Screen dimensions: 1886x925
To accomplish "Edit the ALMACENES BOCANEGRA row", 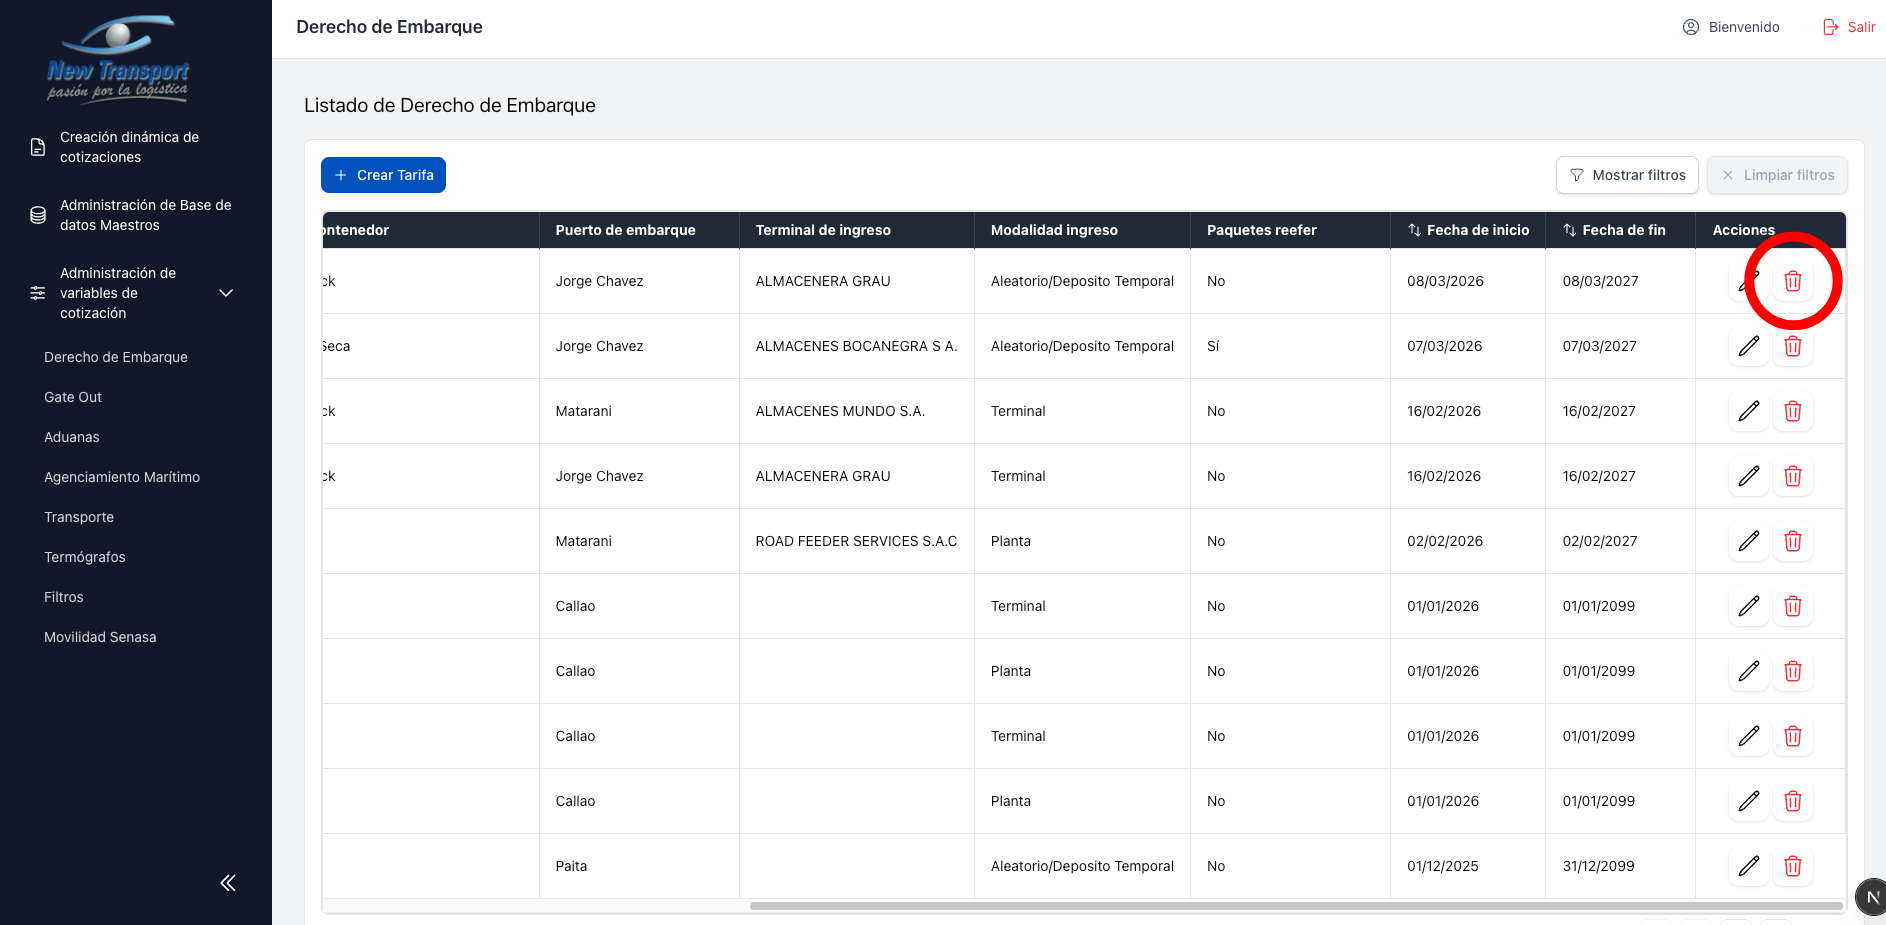I will [1748, 347].
